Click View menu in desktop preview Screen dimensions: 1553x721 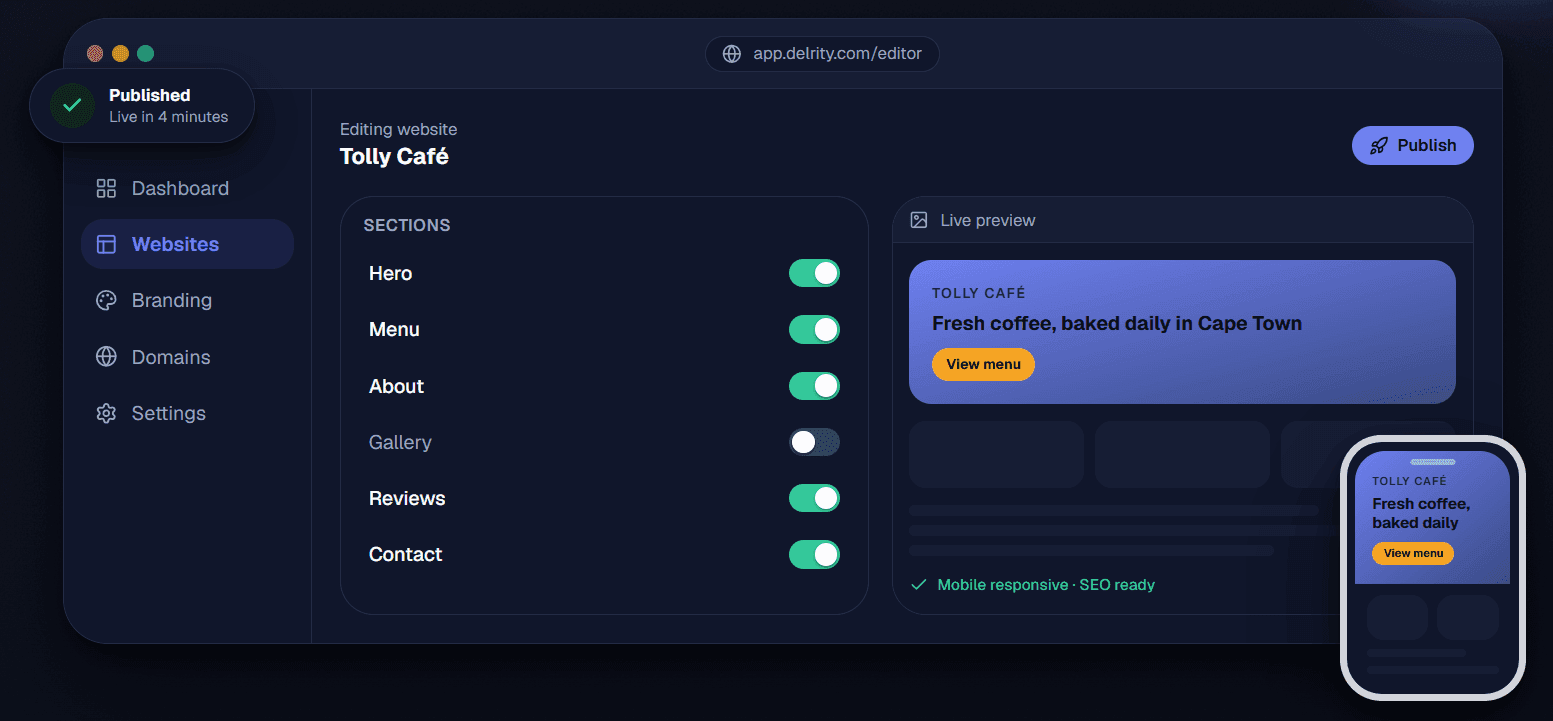[x=983, y=364]
